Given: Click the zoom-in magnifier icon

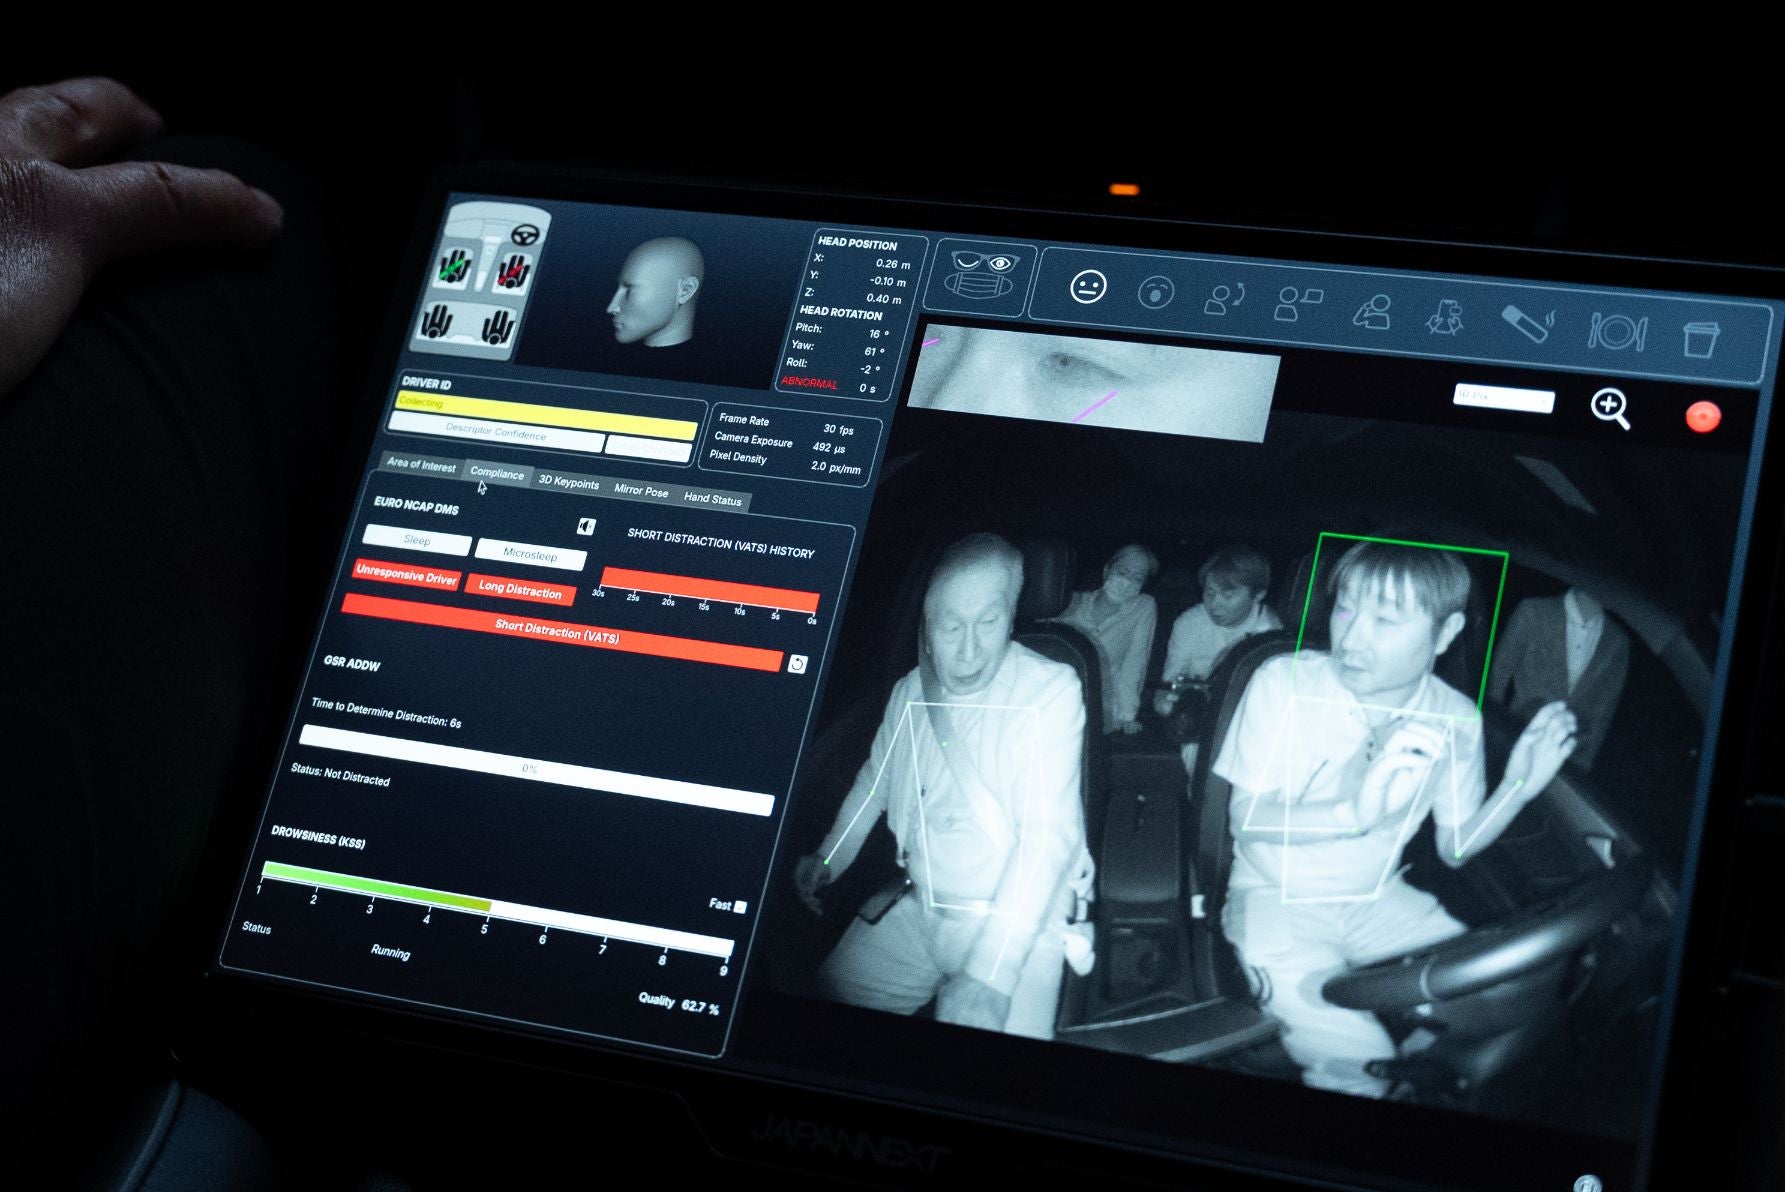Looking at the screenshot, I should tap(1610, 408).
